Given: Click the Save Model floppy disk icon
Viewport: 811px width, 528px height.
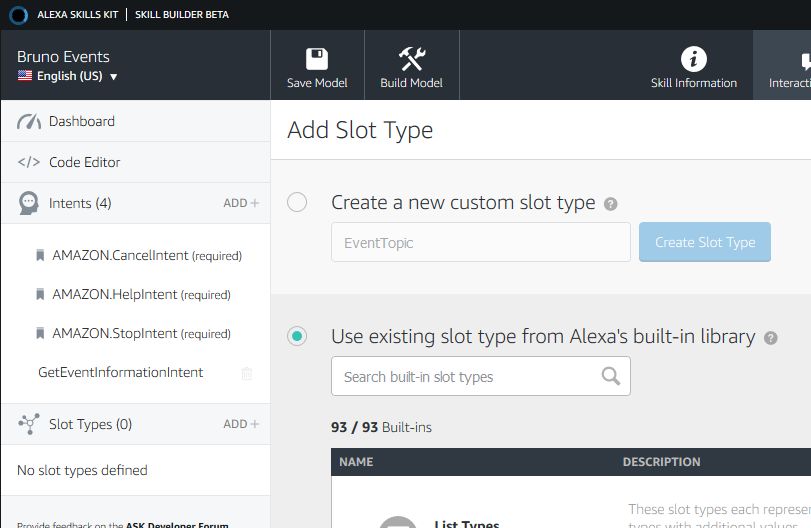Looking at the screenshot, I should coord(317,59).
